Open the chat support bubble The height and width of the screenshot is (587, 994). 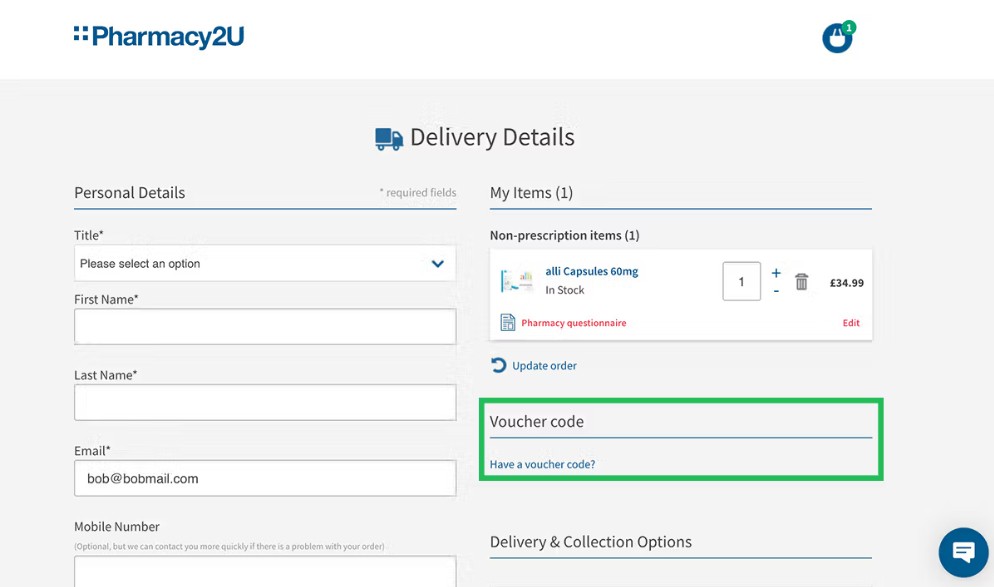tap(962, 552)
